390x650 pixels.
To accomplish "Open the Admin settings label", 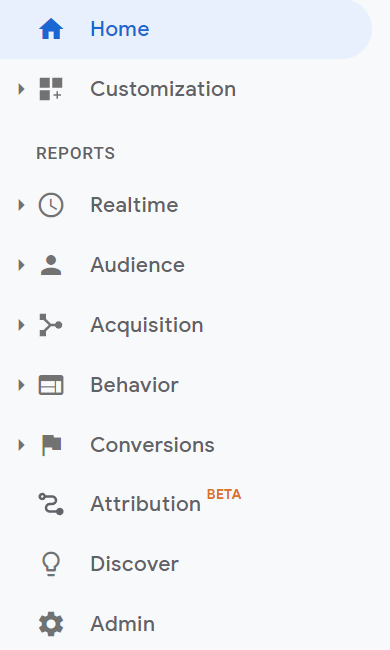I will click(x=123, y=624).
